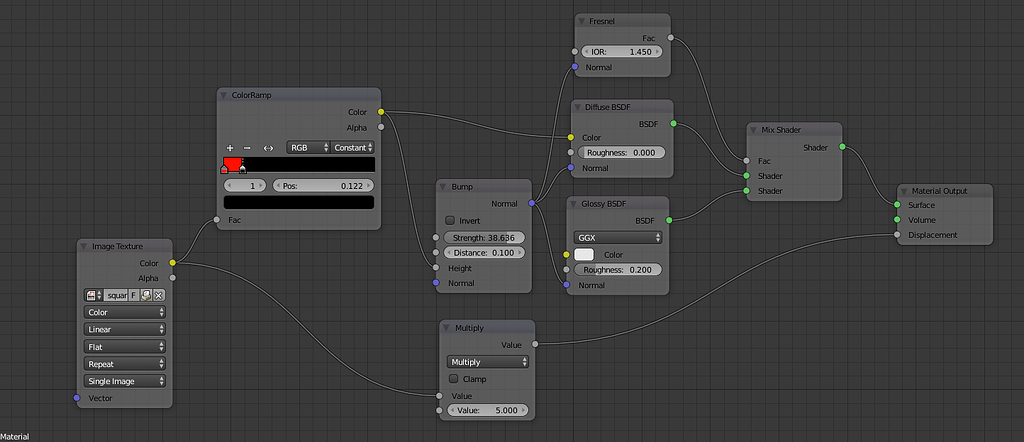Click Bump Height input socket

pyautogui.click(x=436, y=268)
